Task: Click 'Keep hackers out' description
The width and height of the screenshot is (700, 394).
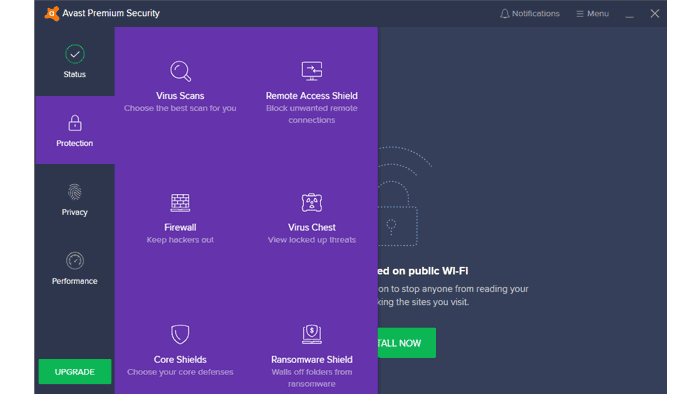Action: pyautogui.click(x=180, y=240)
